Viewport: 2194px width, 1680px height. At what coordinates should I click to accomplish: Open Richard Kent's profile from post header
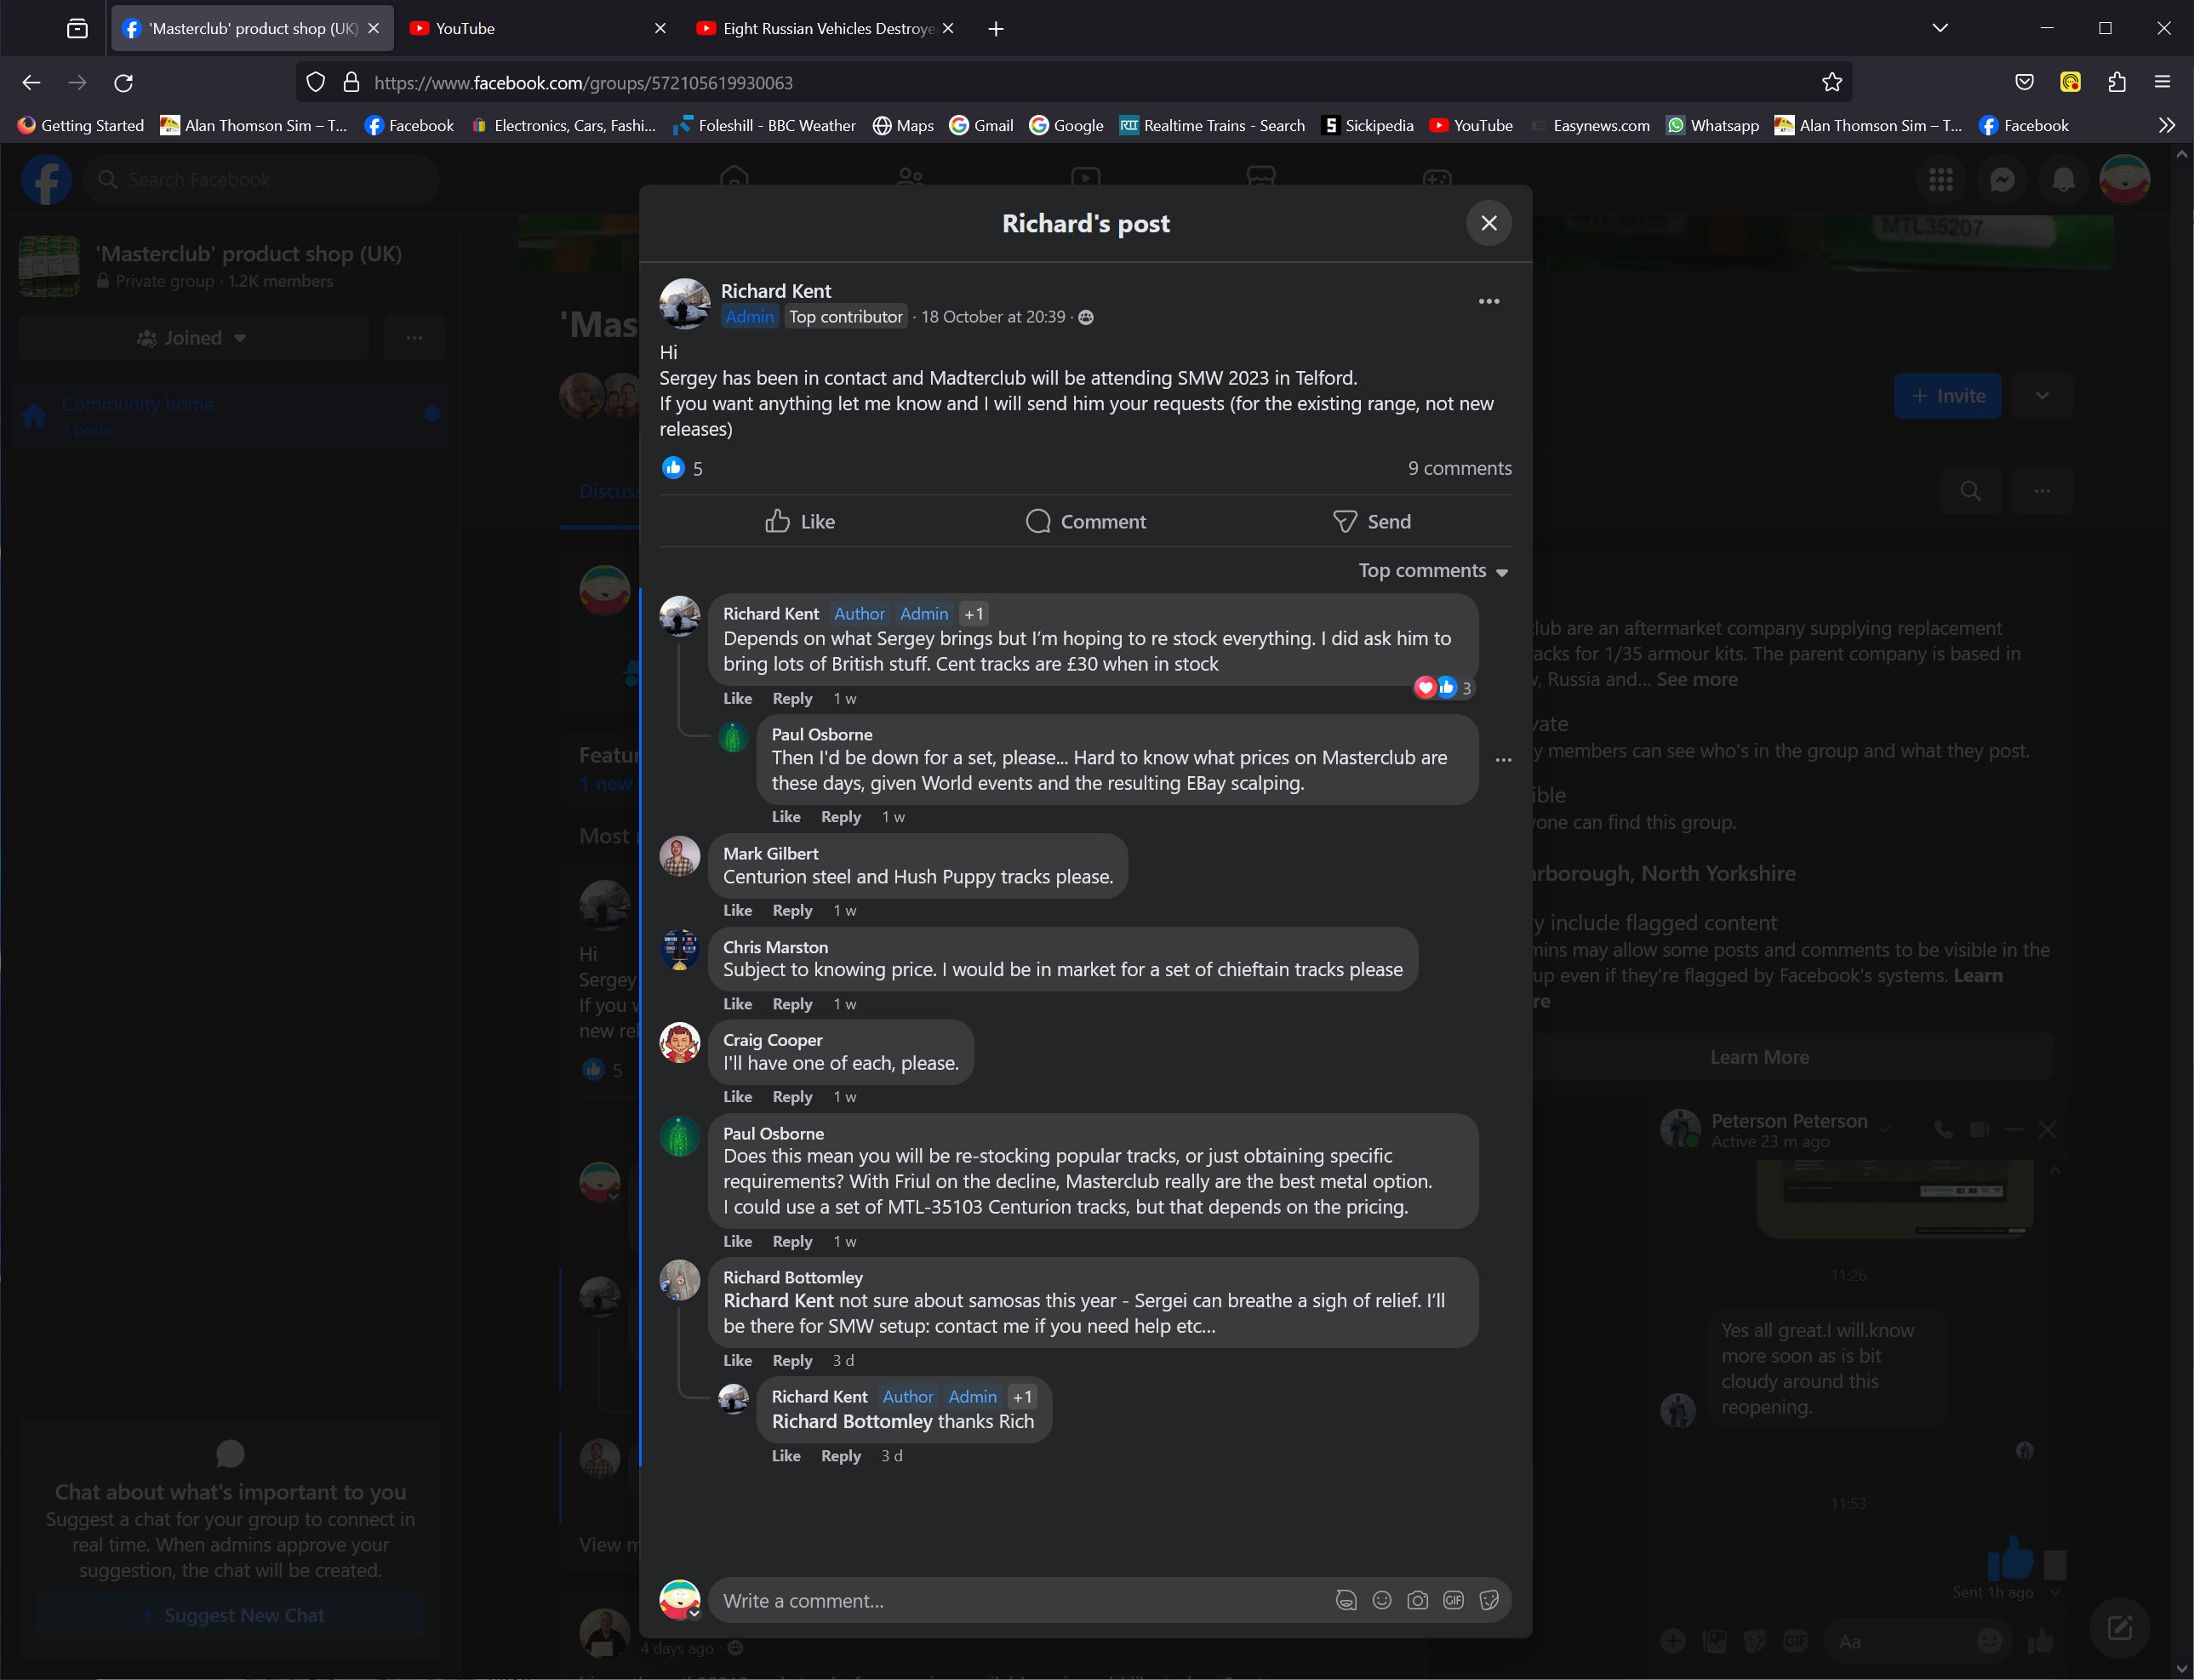776,291
